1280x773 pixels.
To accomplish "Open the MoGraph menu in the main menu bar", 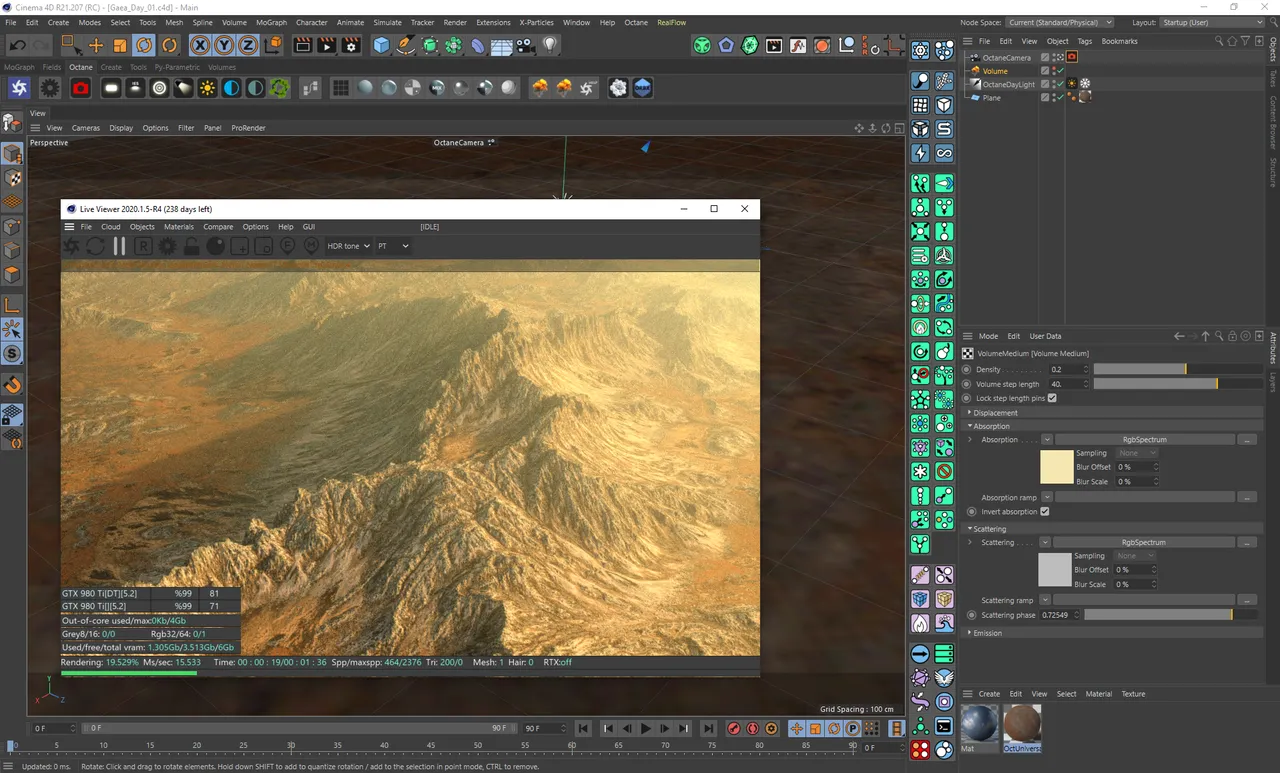I will pyautogui.click(x=271, y=22).
